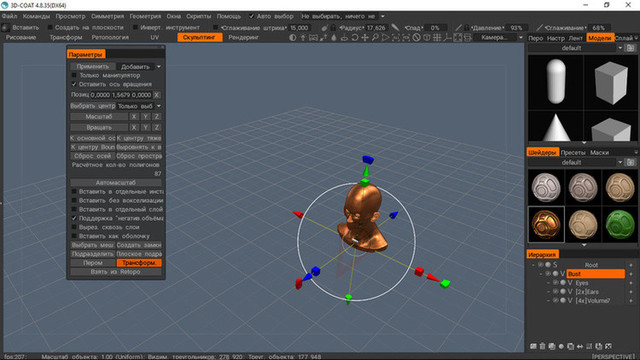The image size is (640, 360).
Task: Click the brush icon before the Спад field
Action: point(395,27)
